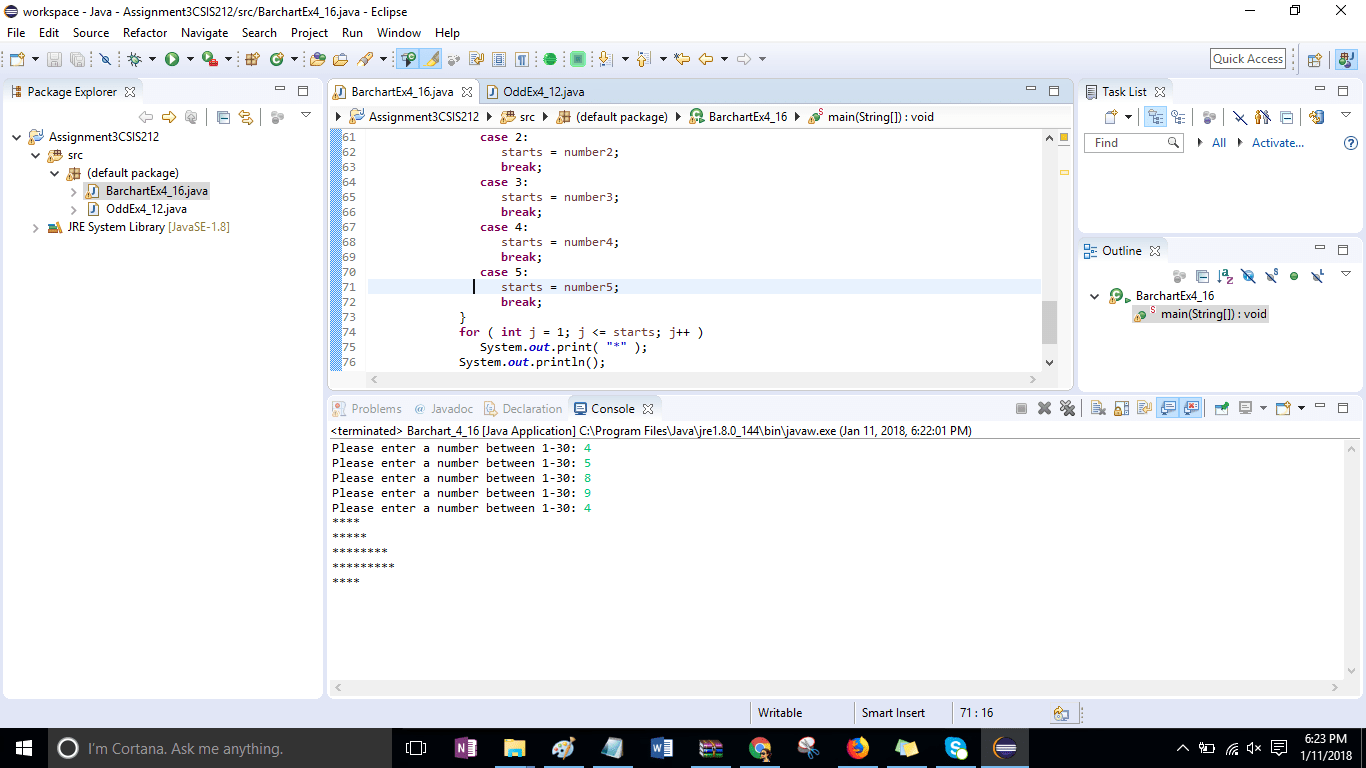
Task: Click the Activate link in Task List
Action: coord(1278,143)
